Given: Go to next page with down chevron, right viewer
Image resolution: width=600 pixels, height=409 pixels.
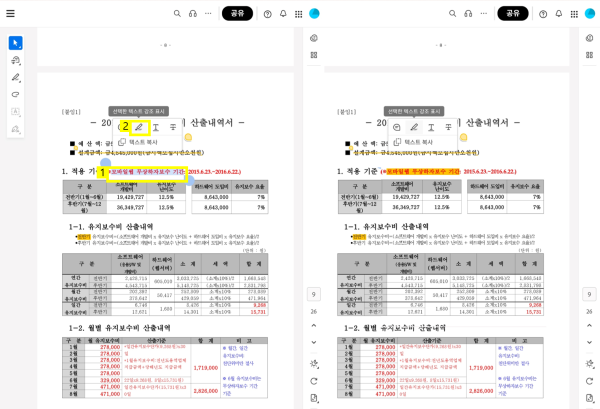Looking at the screenshot, I should 589,342.
